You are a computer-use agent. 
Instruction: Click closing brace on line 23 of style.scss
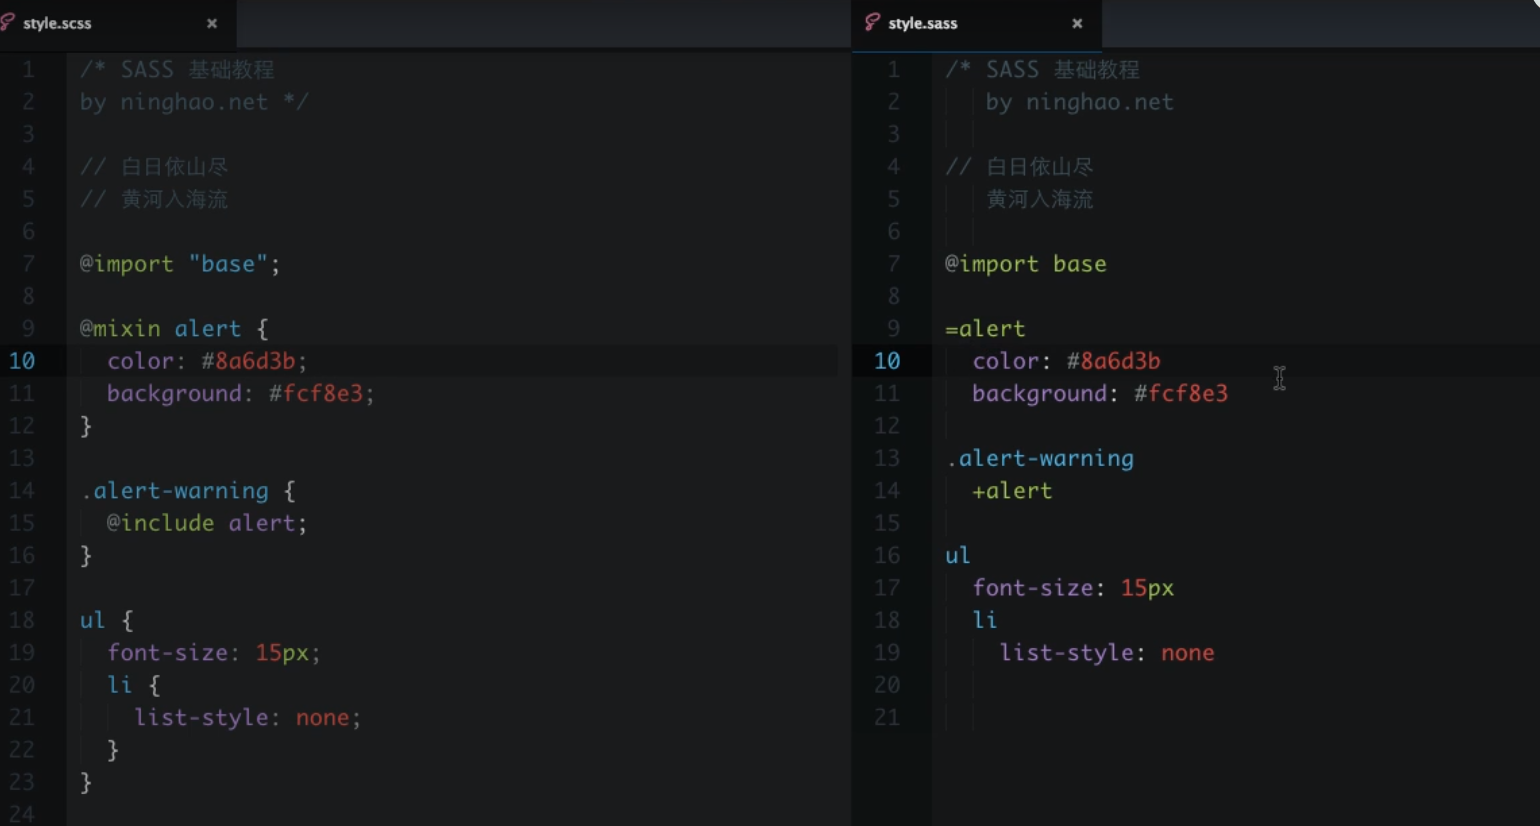(x=86, y=782)
